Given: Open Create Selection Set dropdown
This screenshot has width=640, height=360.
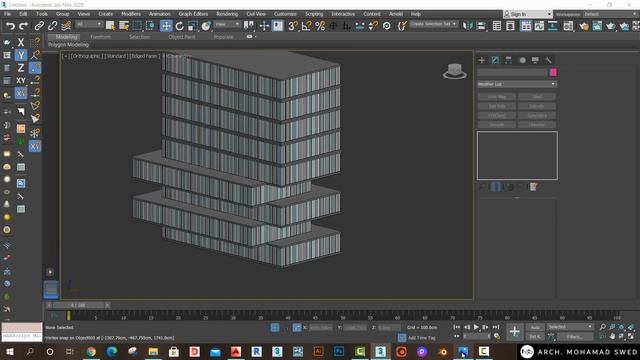Looking at the screenshot, I should coord(433,24).
